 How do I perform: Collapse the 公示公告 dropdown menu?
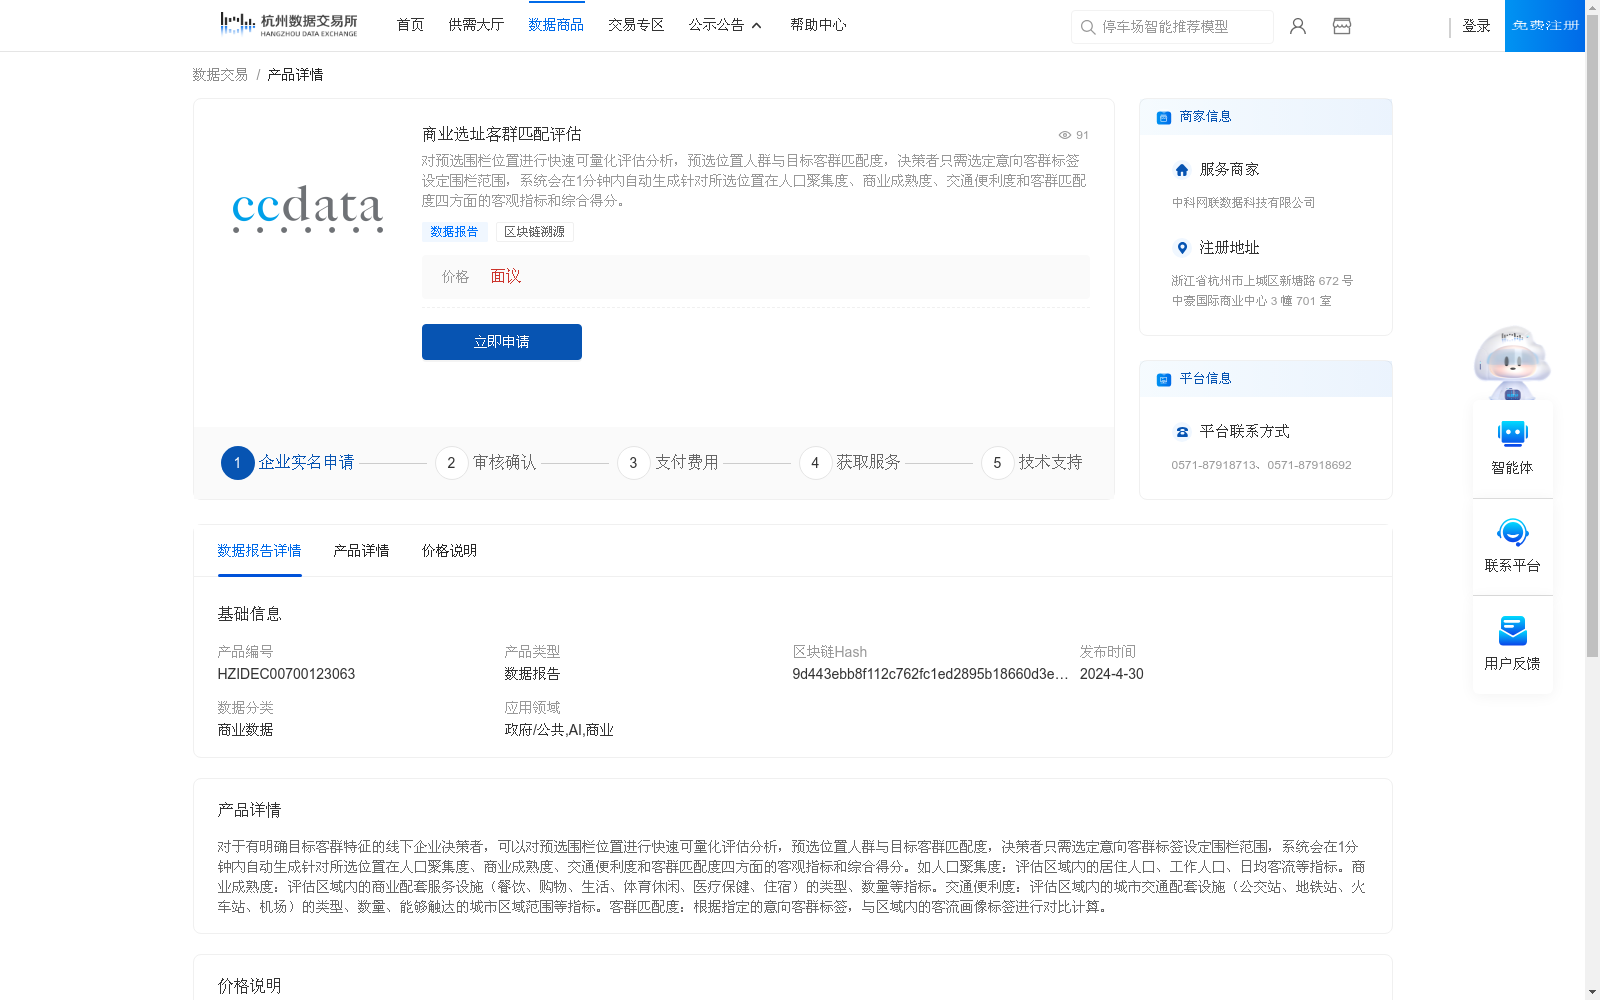coord(757,26)
